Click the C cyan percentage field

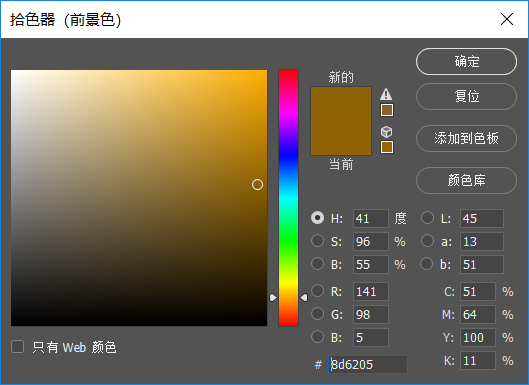pos(478,291)
